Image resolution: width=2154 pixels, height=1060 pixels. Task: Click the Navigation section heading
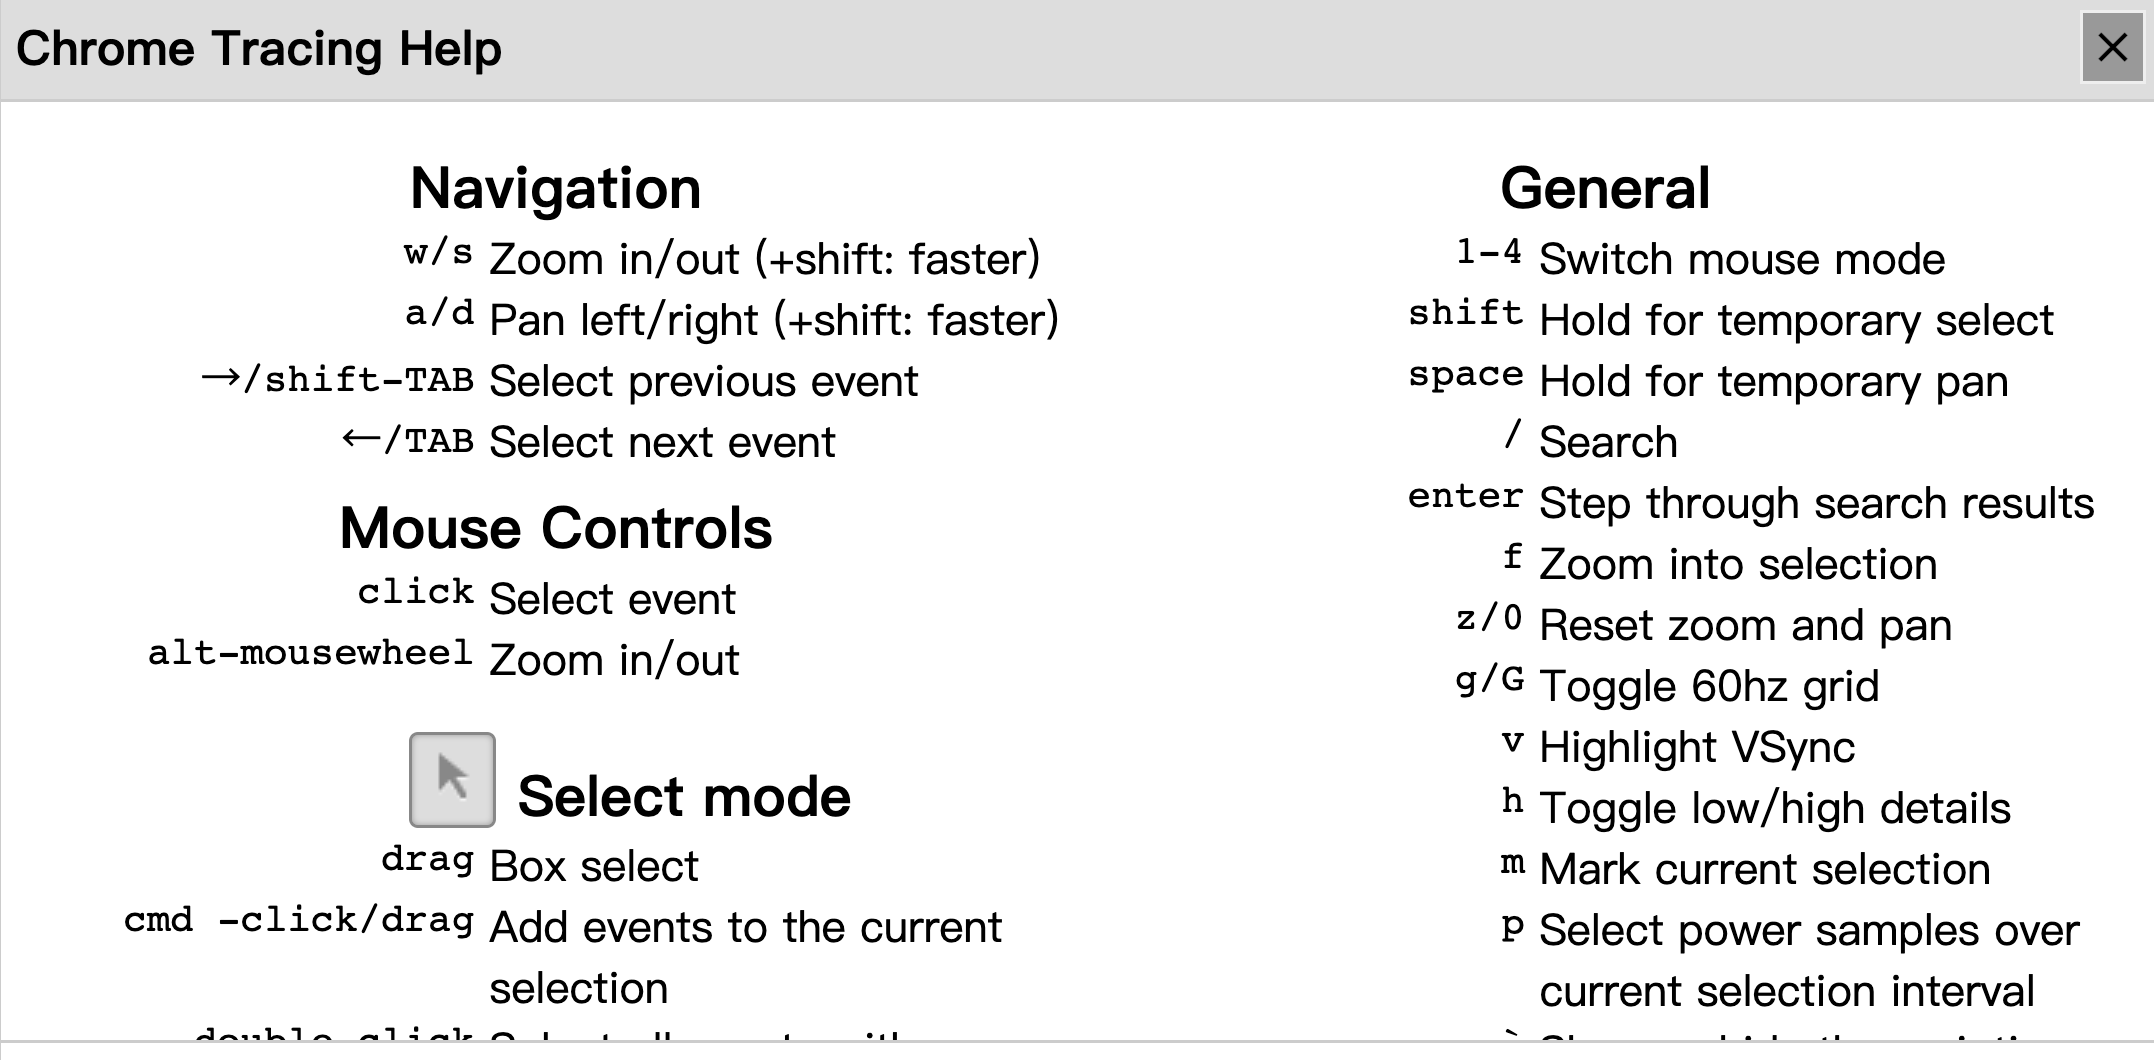pyautogui.click(x=555, y=189)
